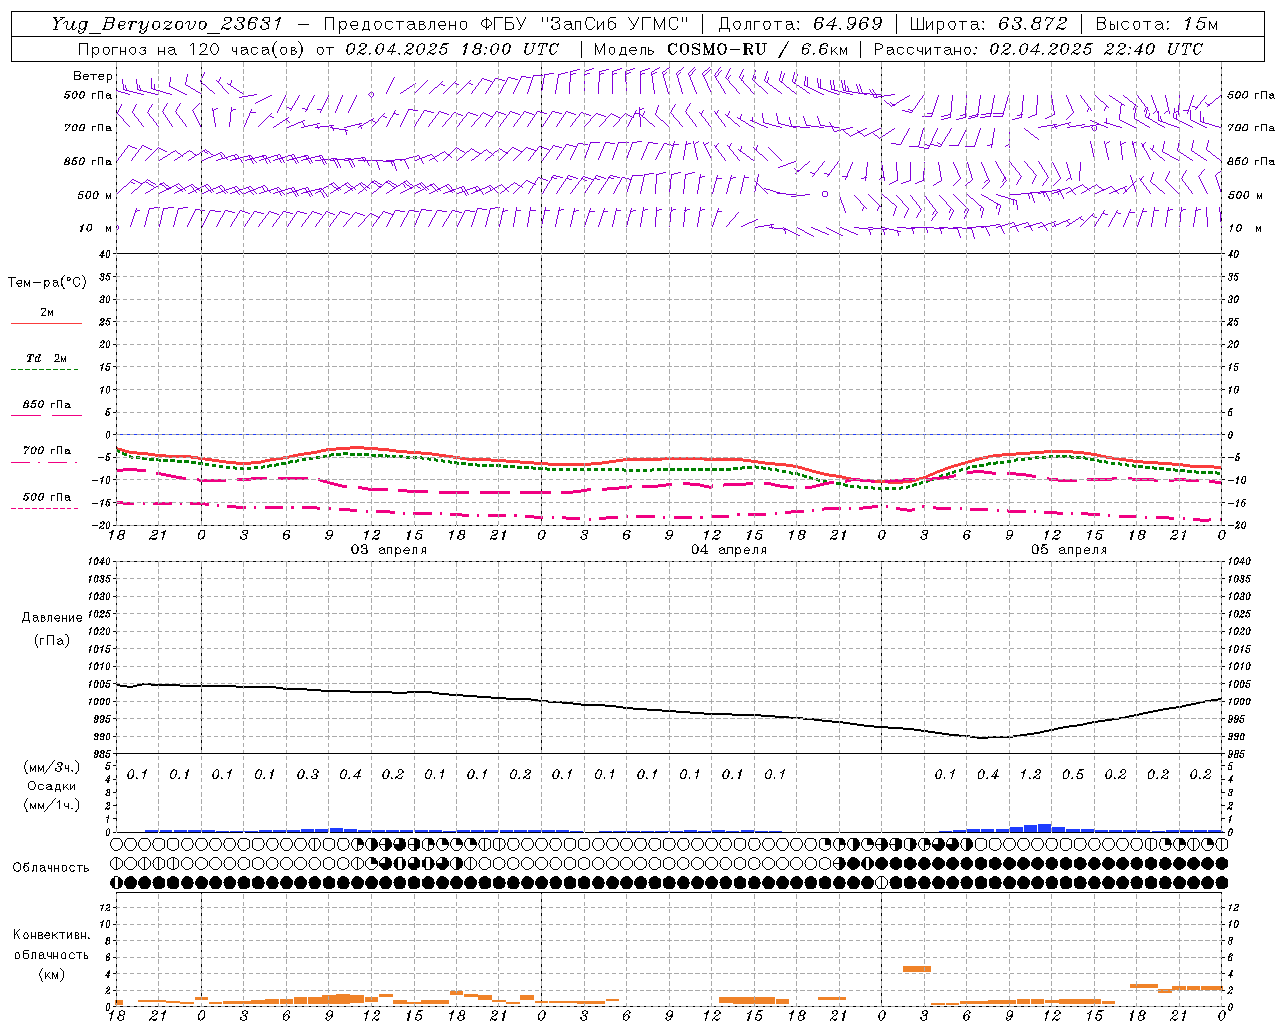The width and height of the screenshot is (1280, 1024).
Task: Click the 05 апреля date label
Action: [x=1069, y=550]
